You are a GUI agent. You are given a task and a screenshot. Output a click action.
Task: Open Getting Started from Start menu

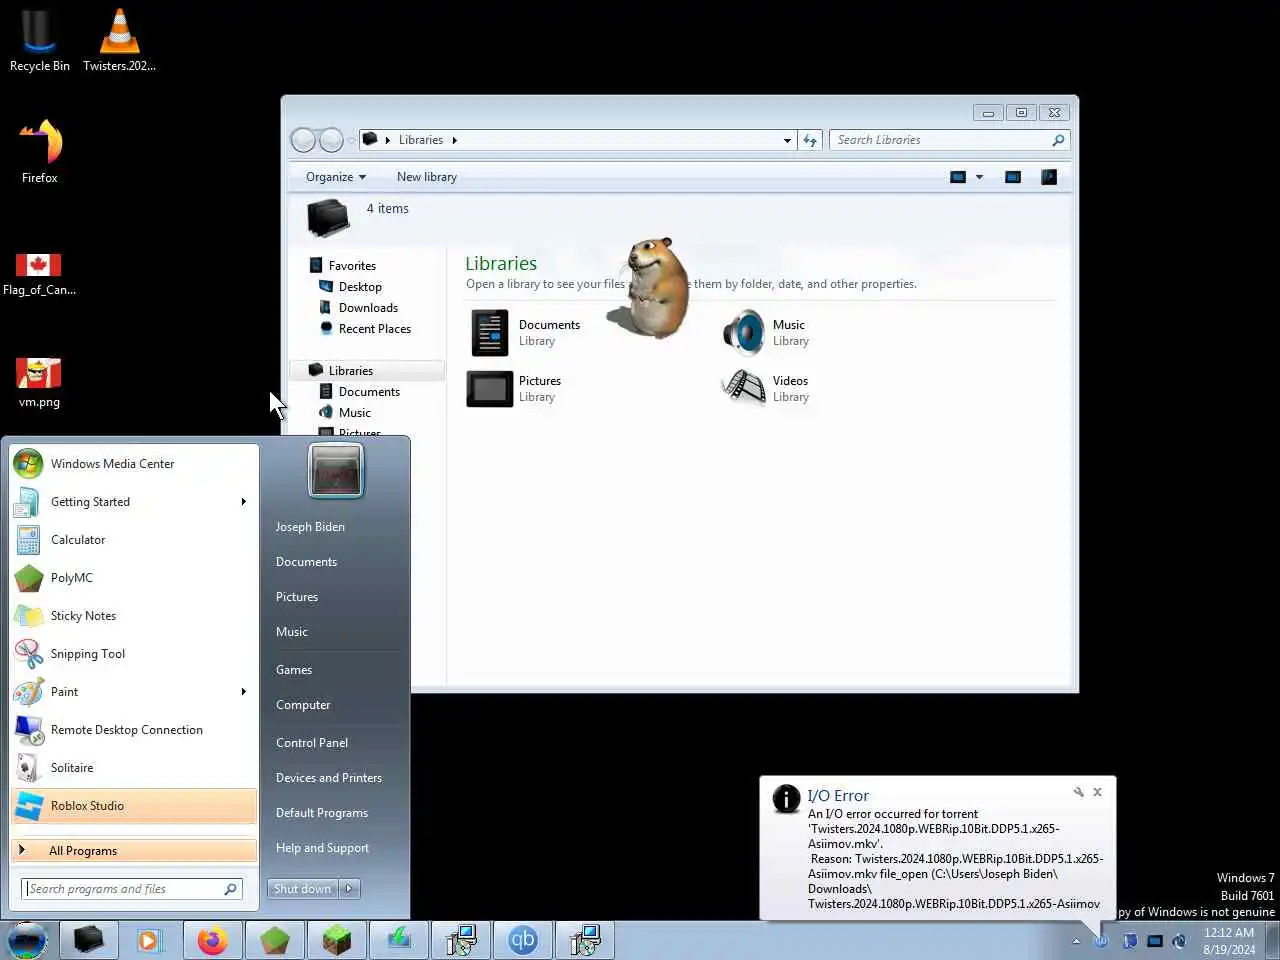click(x=134, y=502)
